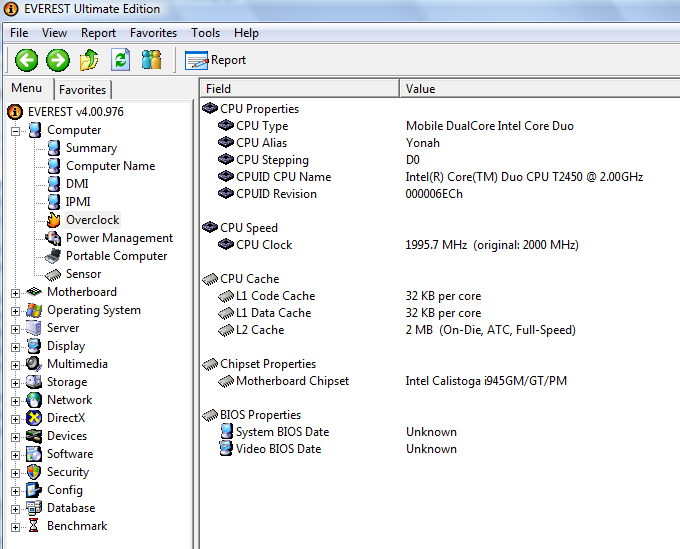Click the Operating System Windows flag icon
The height and width of the screenshot is (549, 680).
coord(34,310)
